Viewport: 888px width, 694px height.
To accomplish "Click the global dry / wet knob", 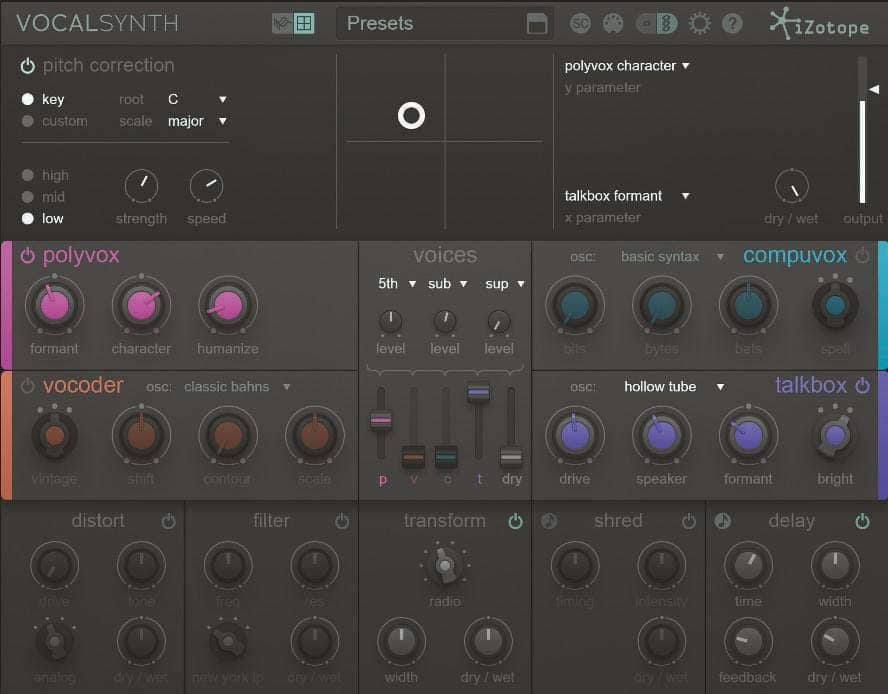I will click(791, 186).
